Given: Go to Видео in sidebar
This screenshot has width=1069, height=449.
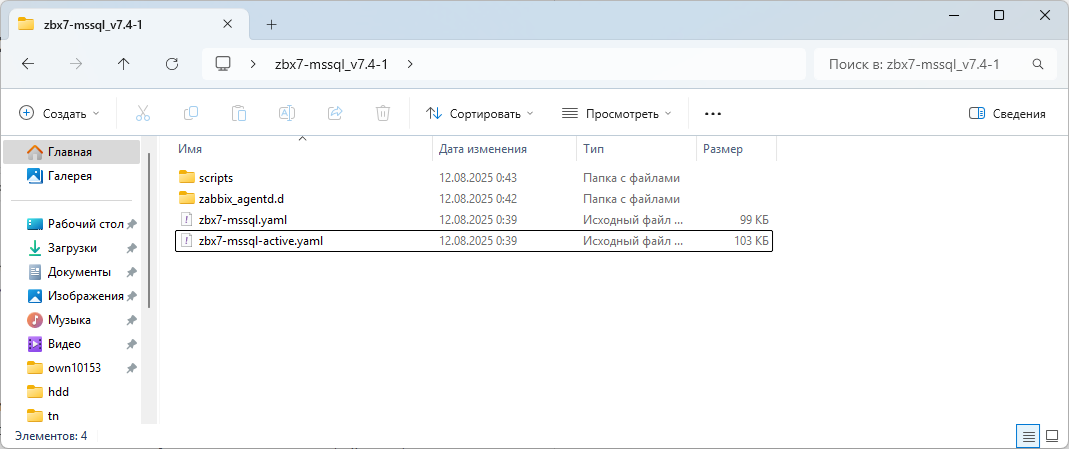Looking at the screenshot, I should [x=72, y=343].
